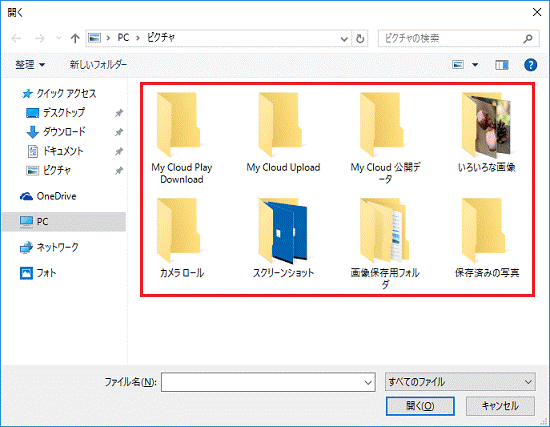Select PC in the navigation pane
Viewport: 550px width, 427px height.
pyautogui.click(x=64, y=222)
